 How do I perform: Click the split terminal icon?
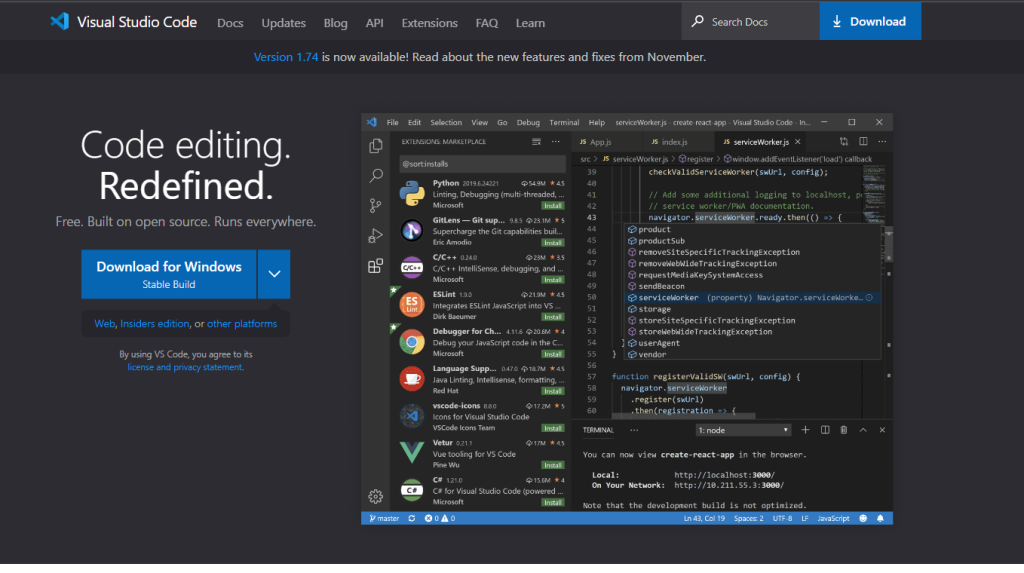tap(825, 430)
